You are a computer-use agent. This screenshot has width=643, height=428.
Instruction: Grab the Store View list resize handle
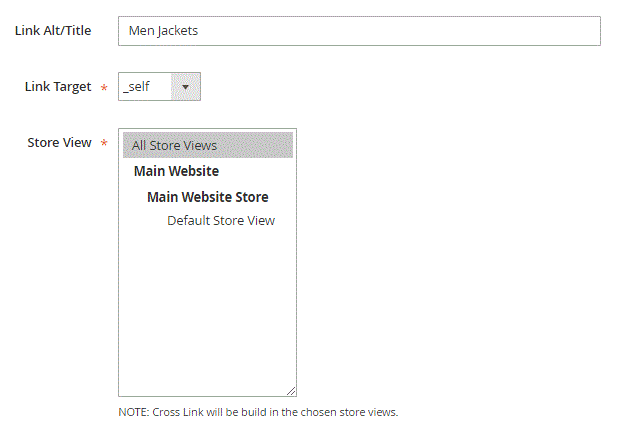[x=291, y=391]
